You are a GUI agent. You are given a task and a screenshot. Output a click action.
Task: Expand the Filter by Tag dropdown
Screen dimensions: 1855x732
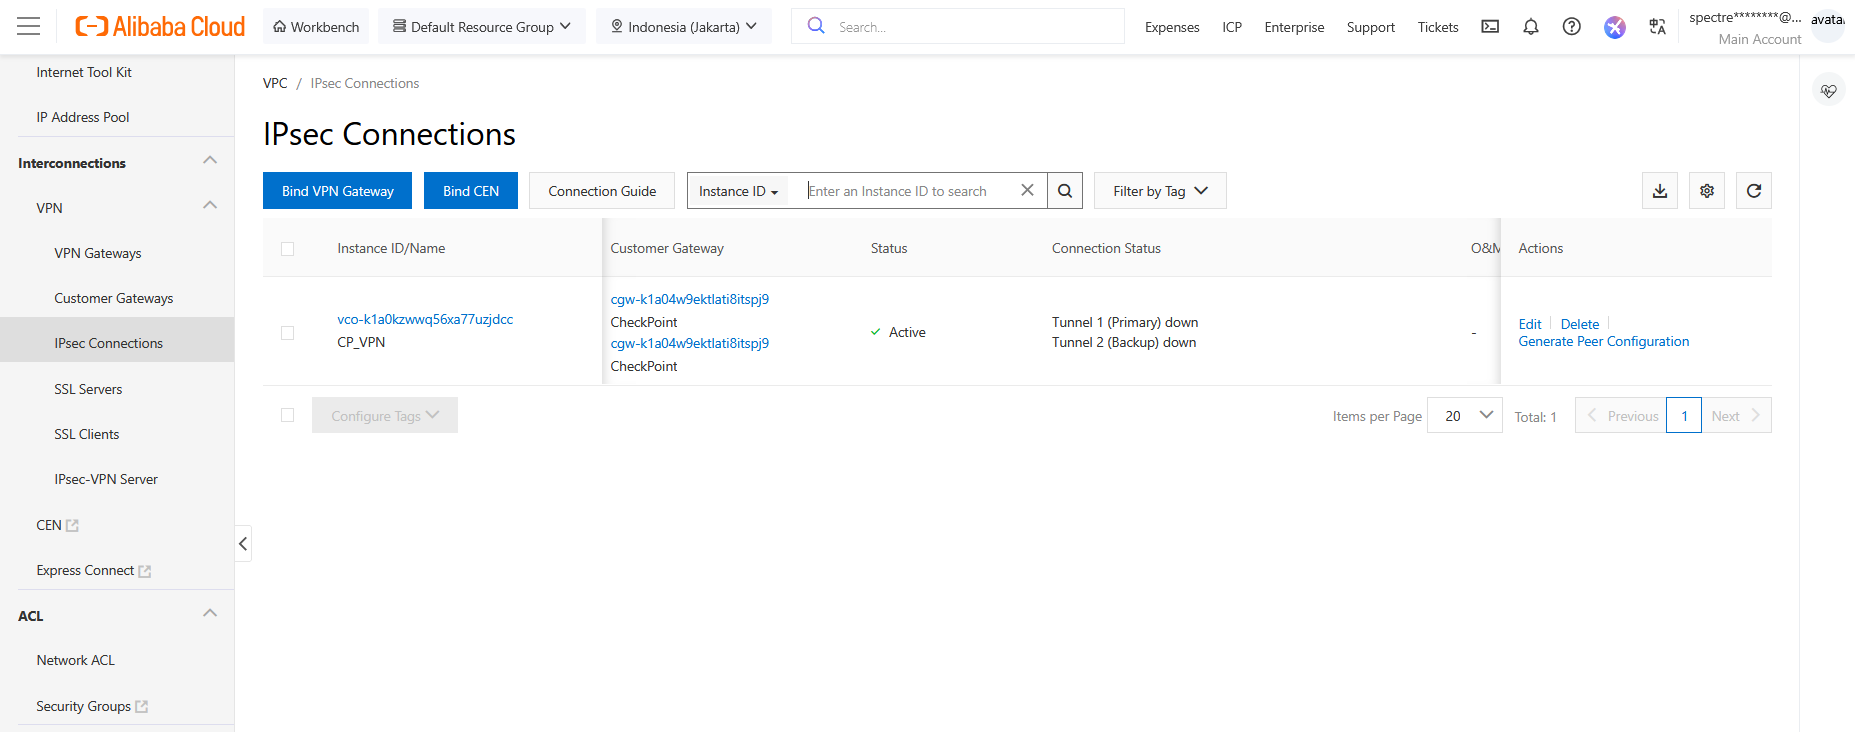point(1159,191)
